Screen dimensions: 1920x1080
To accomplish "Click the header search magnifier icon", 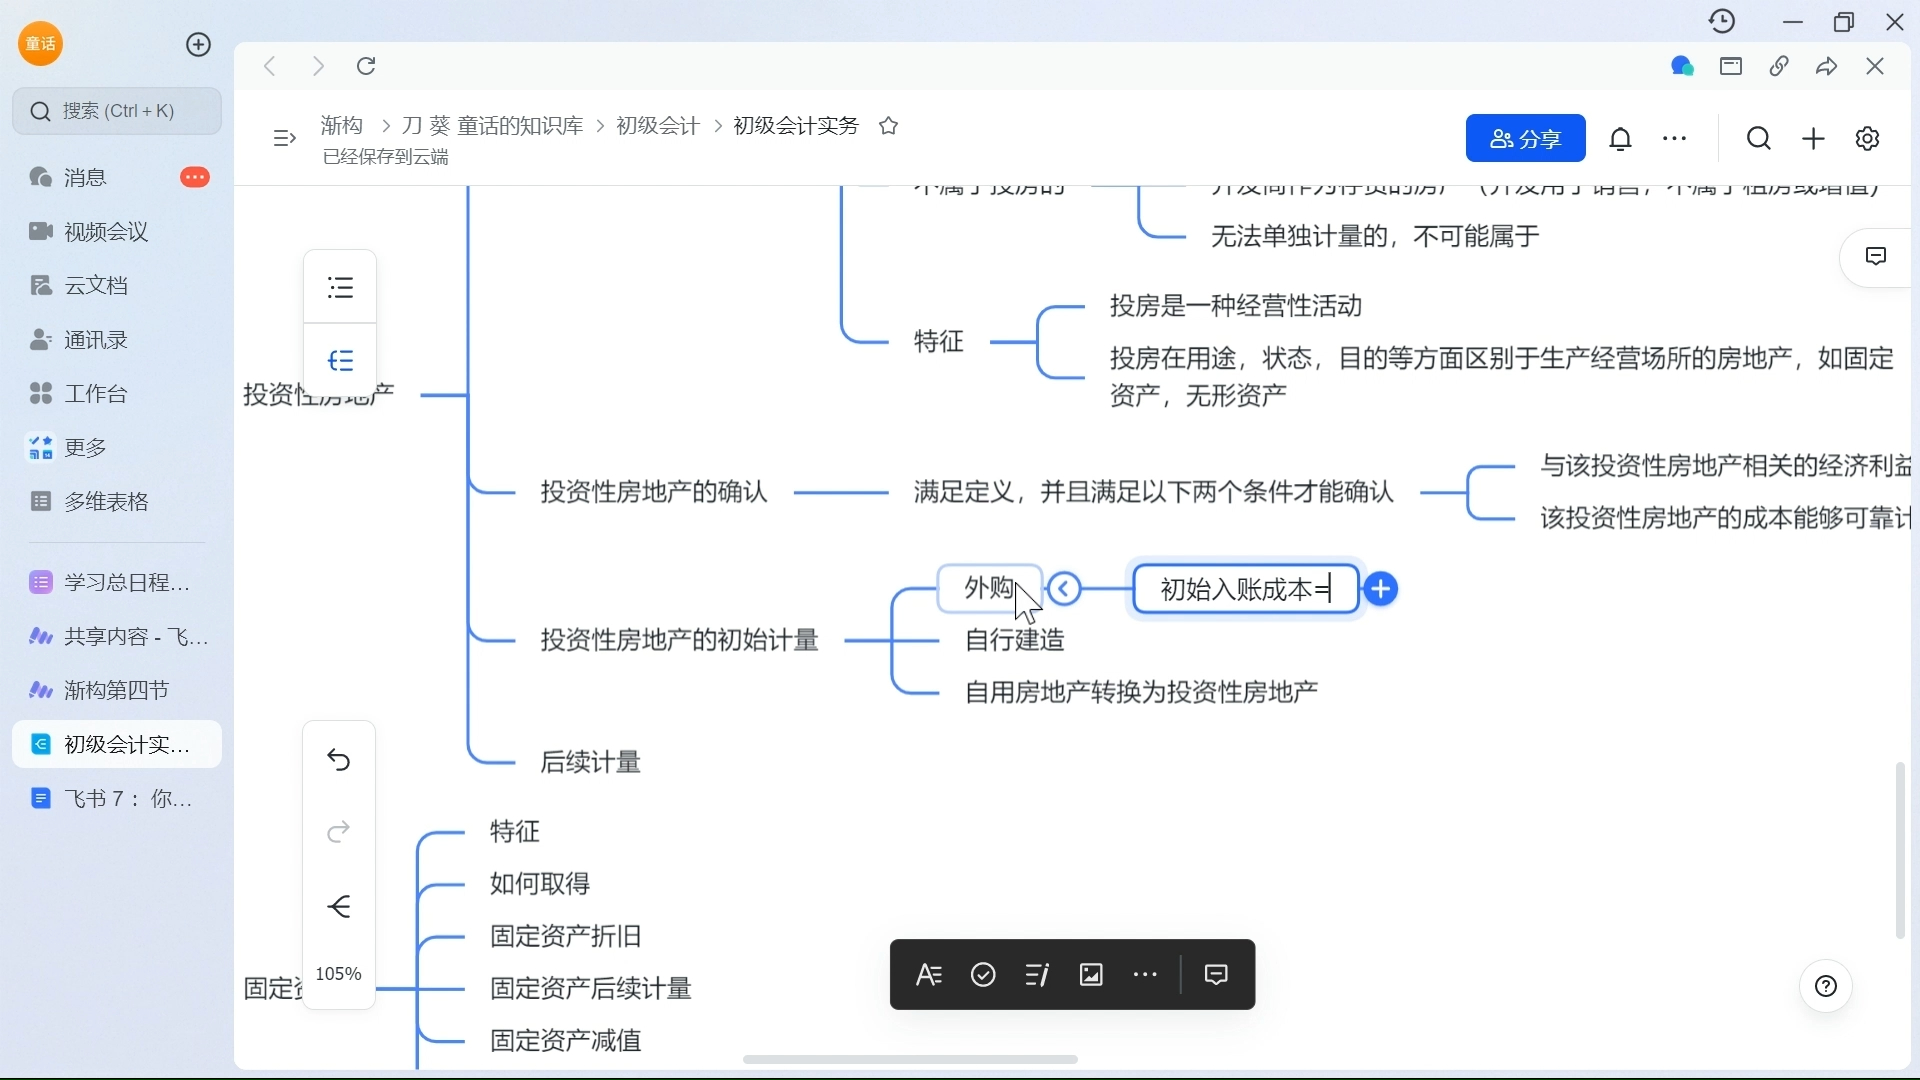I will (x=1760, y=139).
